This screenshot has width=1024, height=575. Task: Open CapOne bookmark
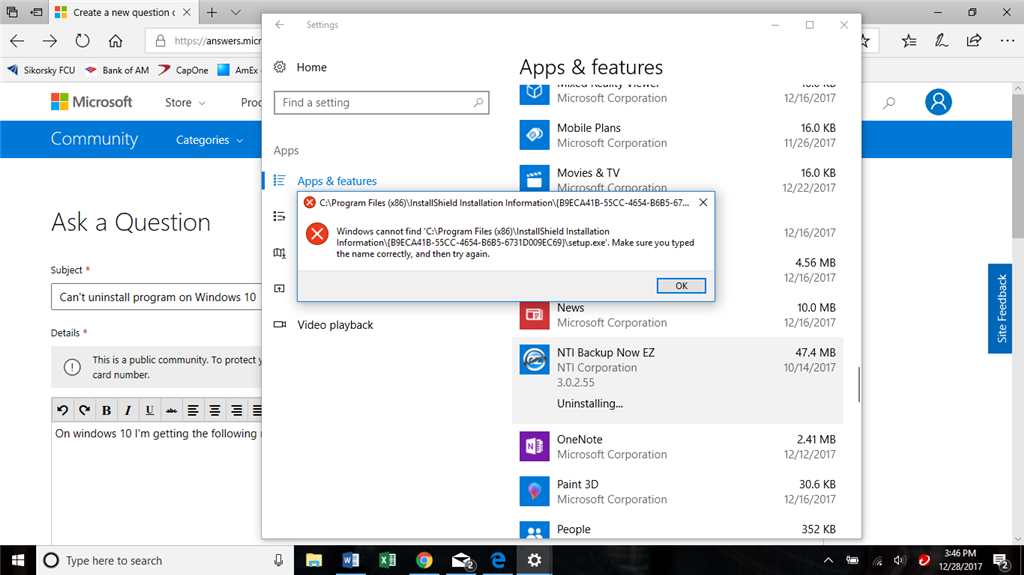184,70
